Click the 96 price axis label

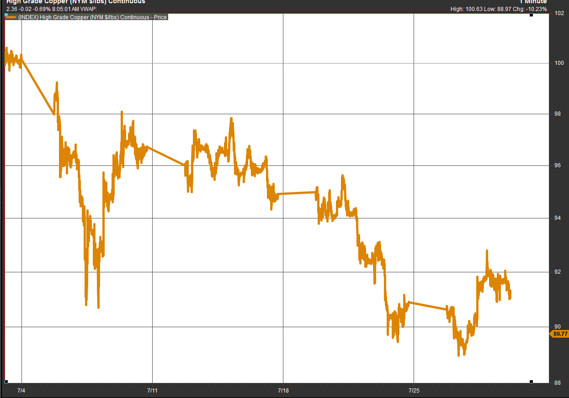tap(557, 165)
